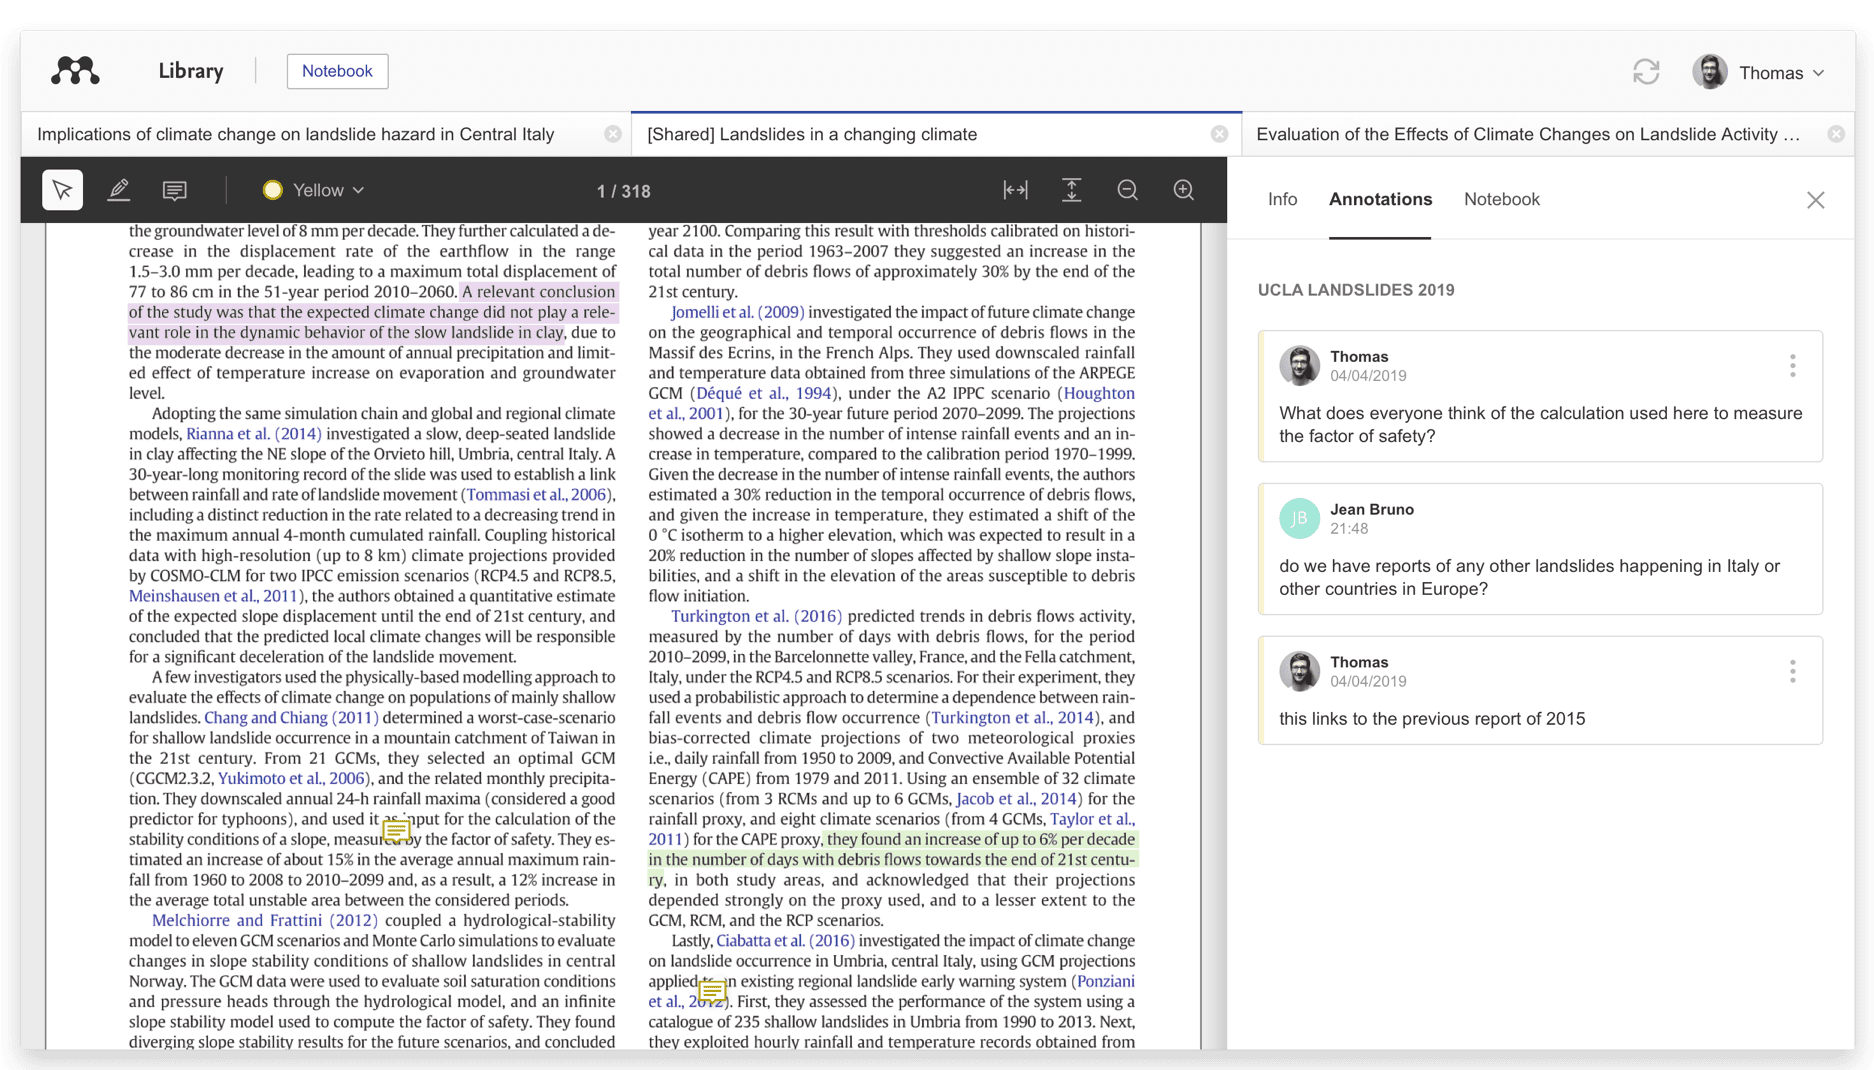Image resolution: width=1874 pixels, height=1070 pixels.
Task: Open options for Thomas's factor of safety comment
Action: pos(1793,366)
